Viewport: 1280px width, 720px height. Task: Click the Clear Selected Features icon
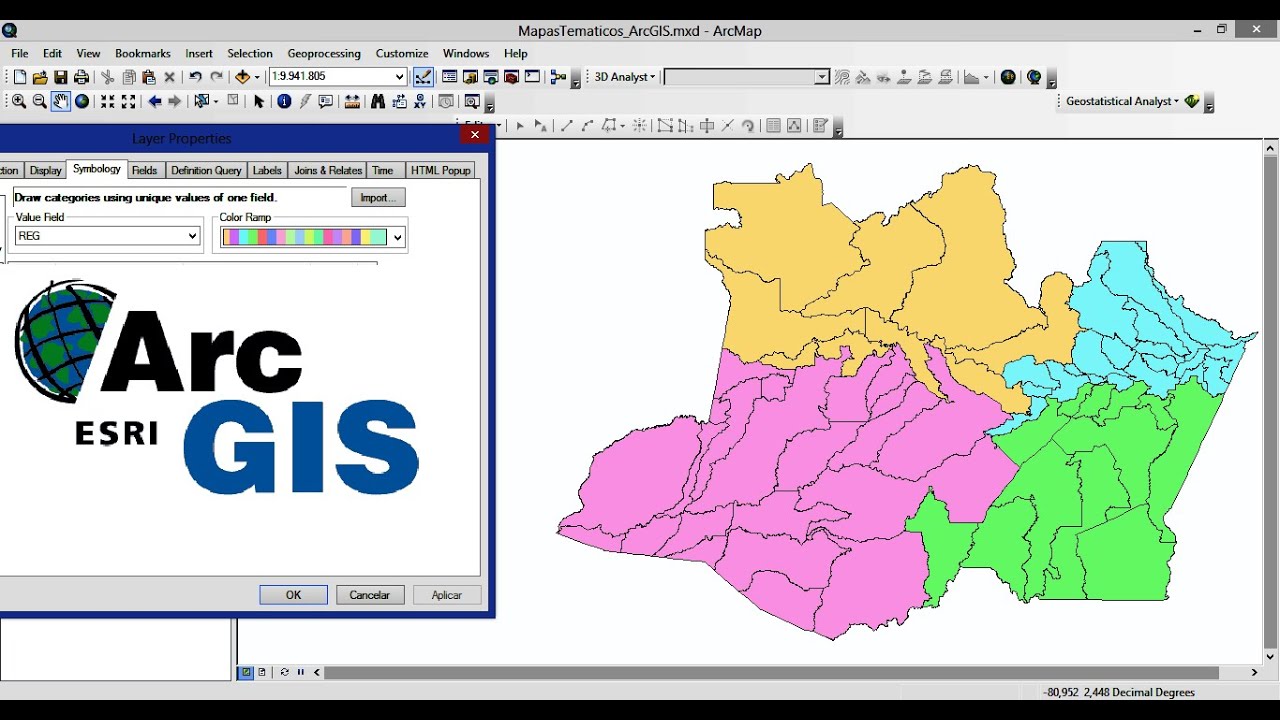tap(233, 101)
